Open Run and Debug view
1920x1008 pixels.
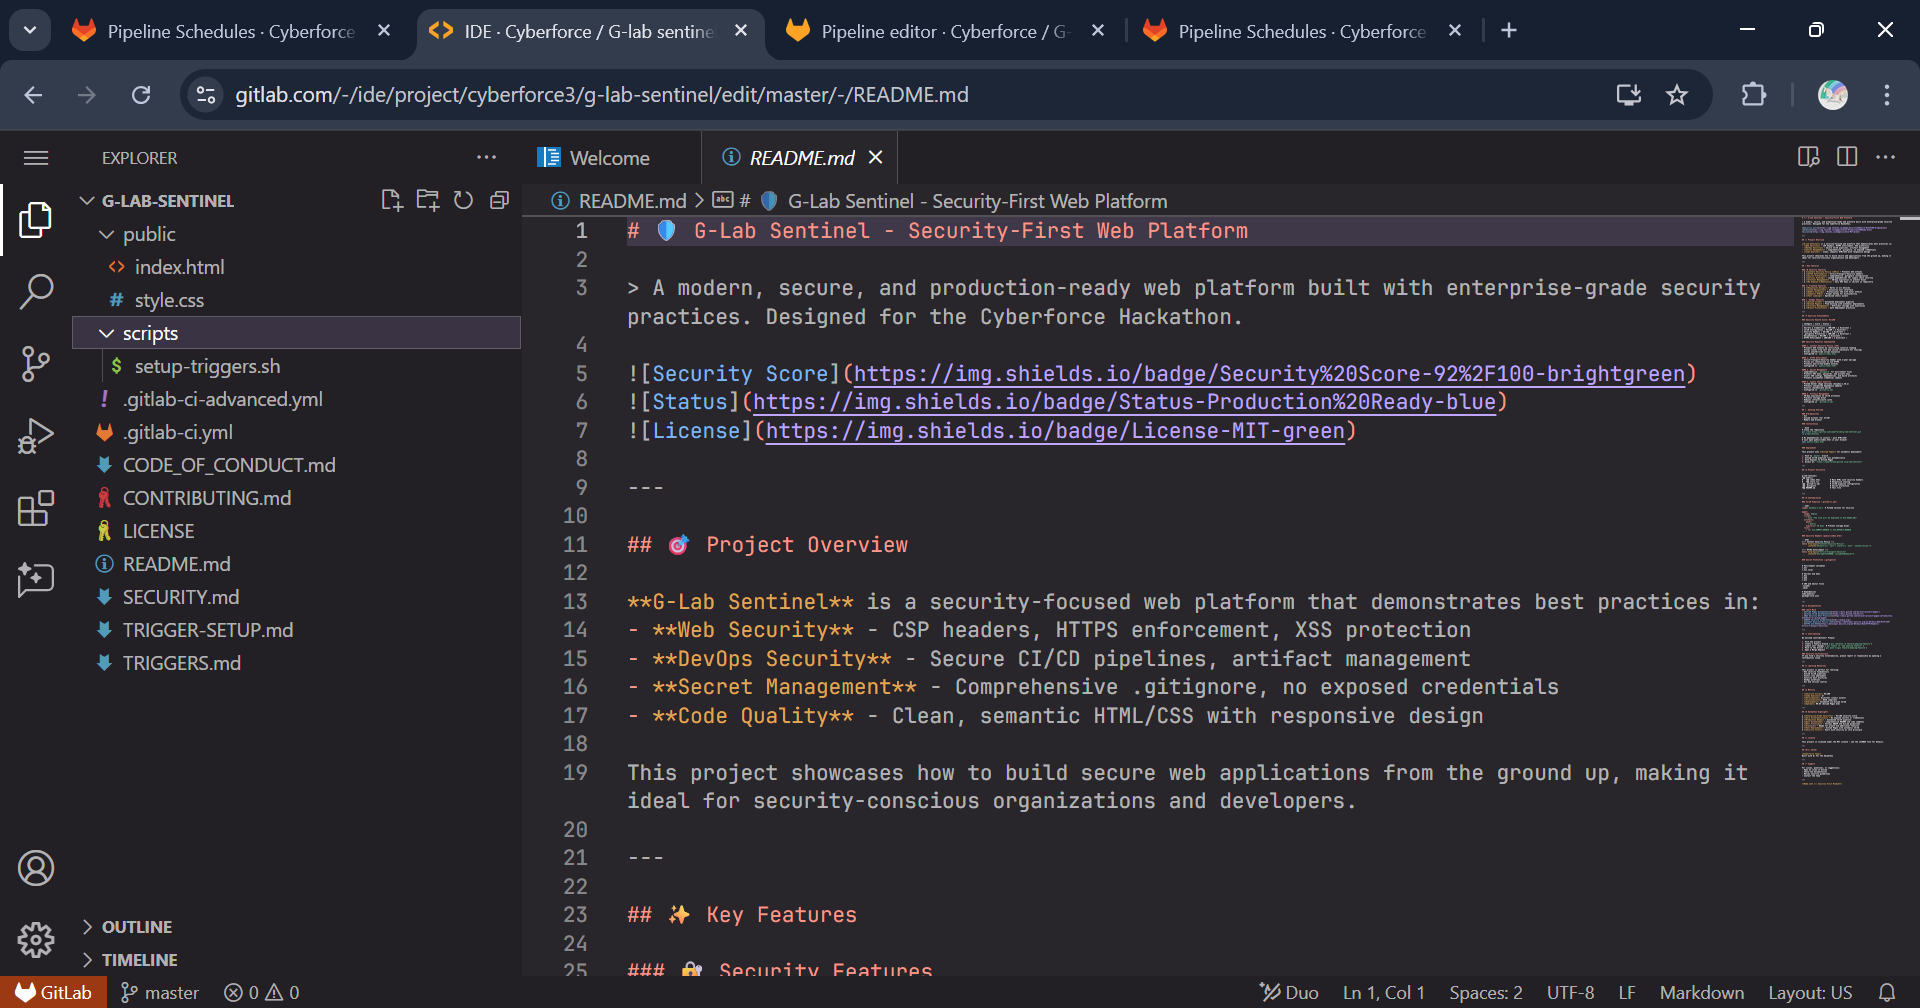36,437
